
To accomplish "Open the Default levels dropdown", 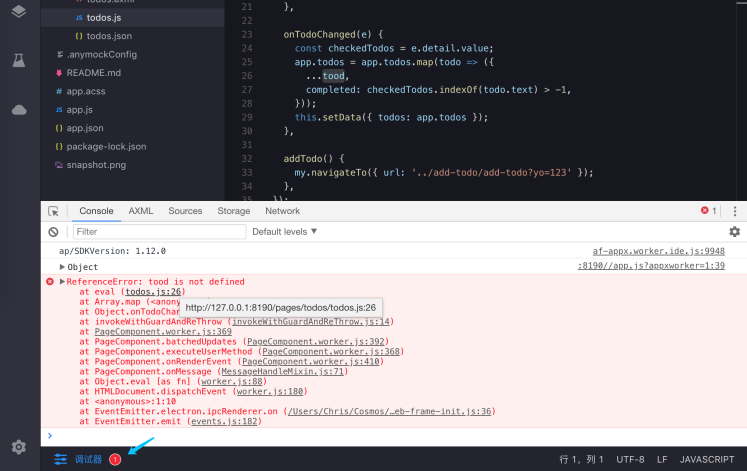I will click(284, 231).
